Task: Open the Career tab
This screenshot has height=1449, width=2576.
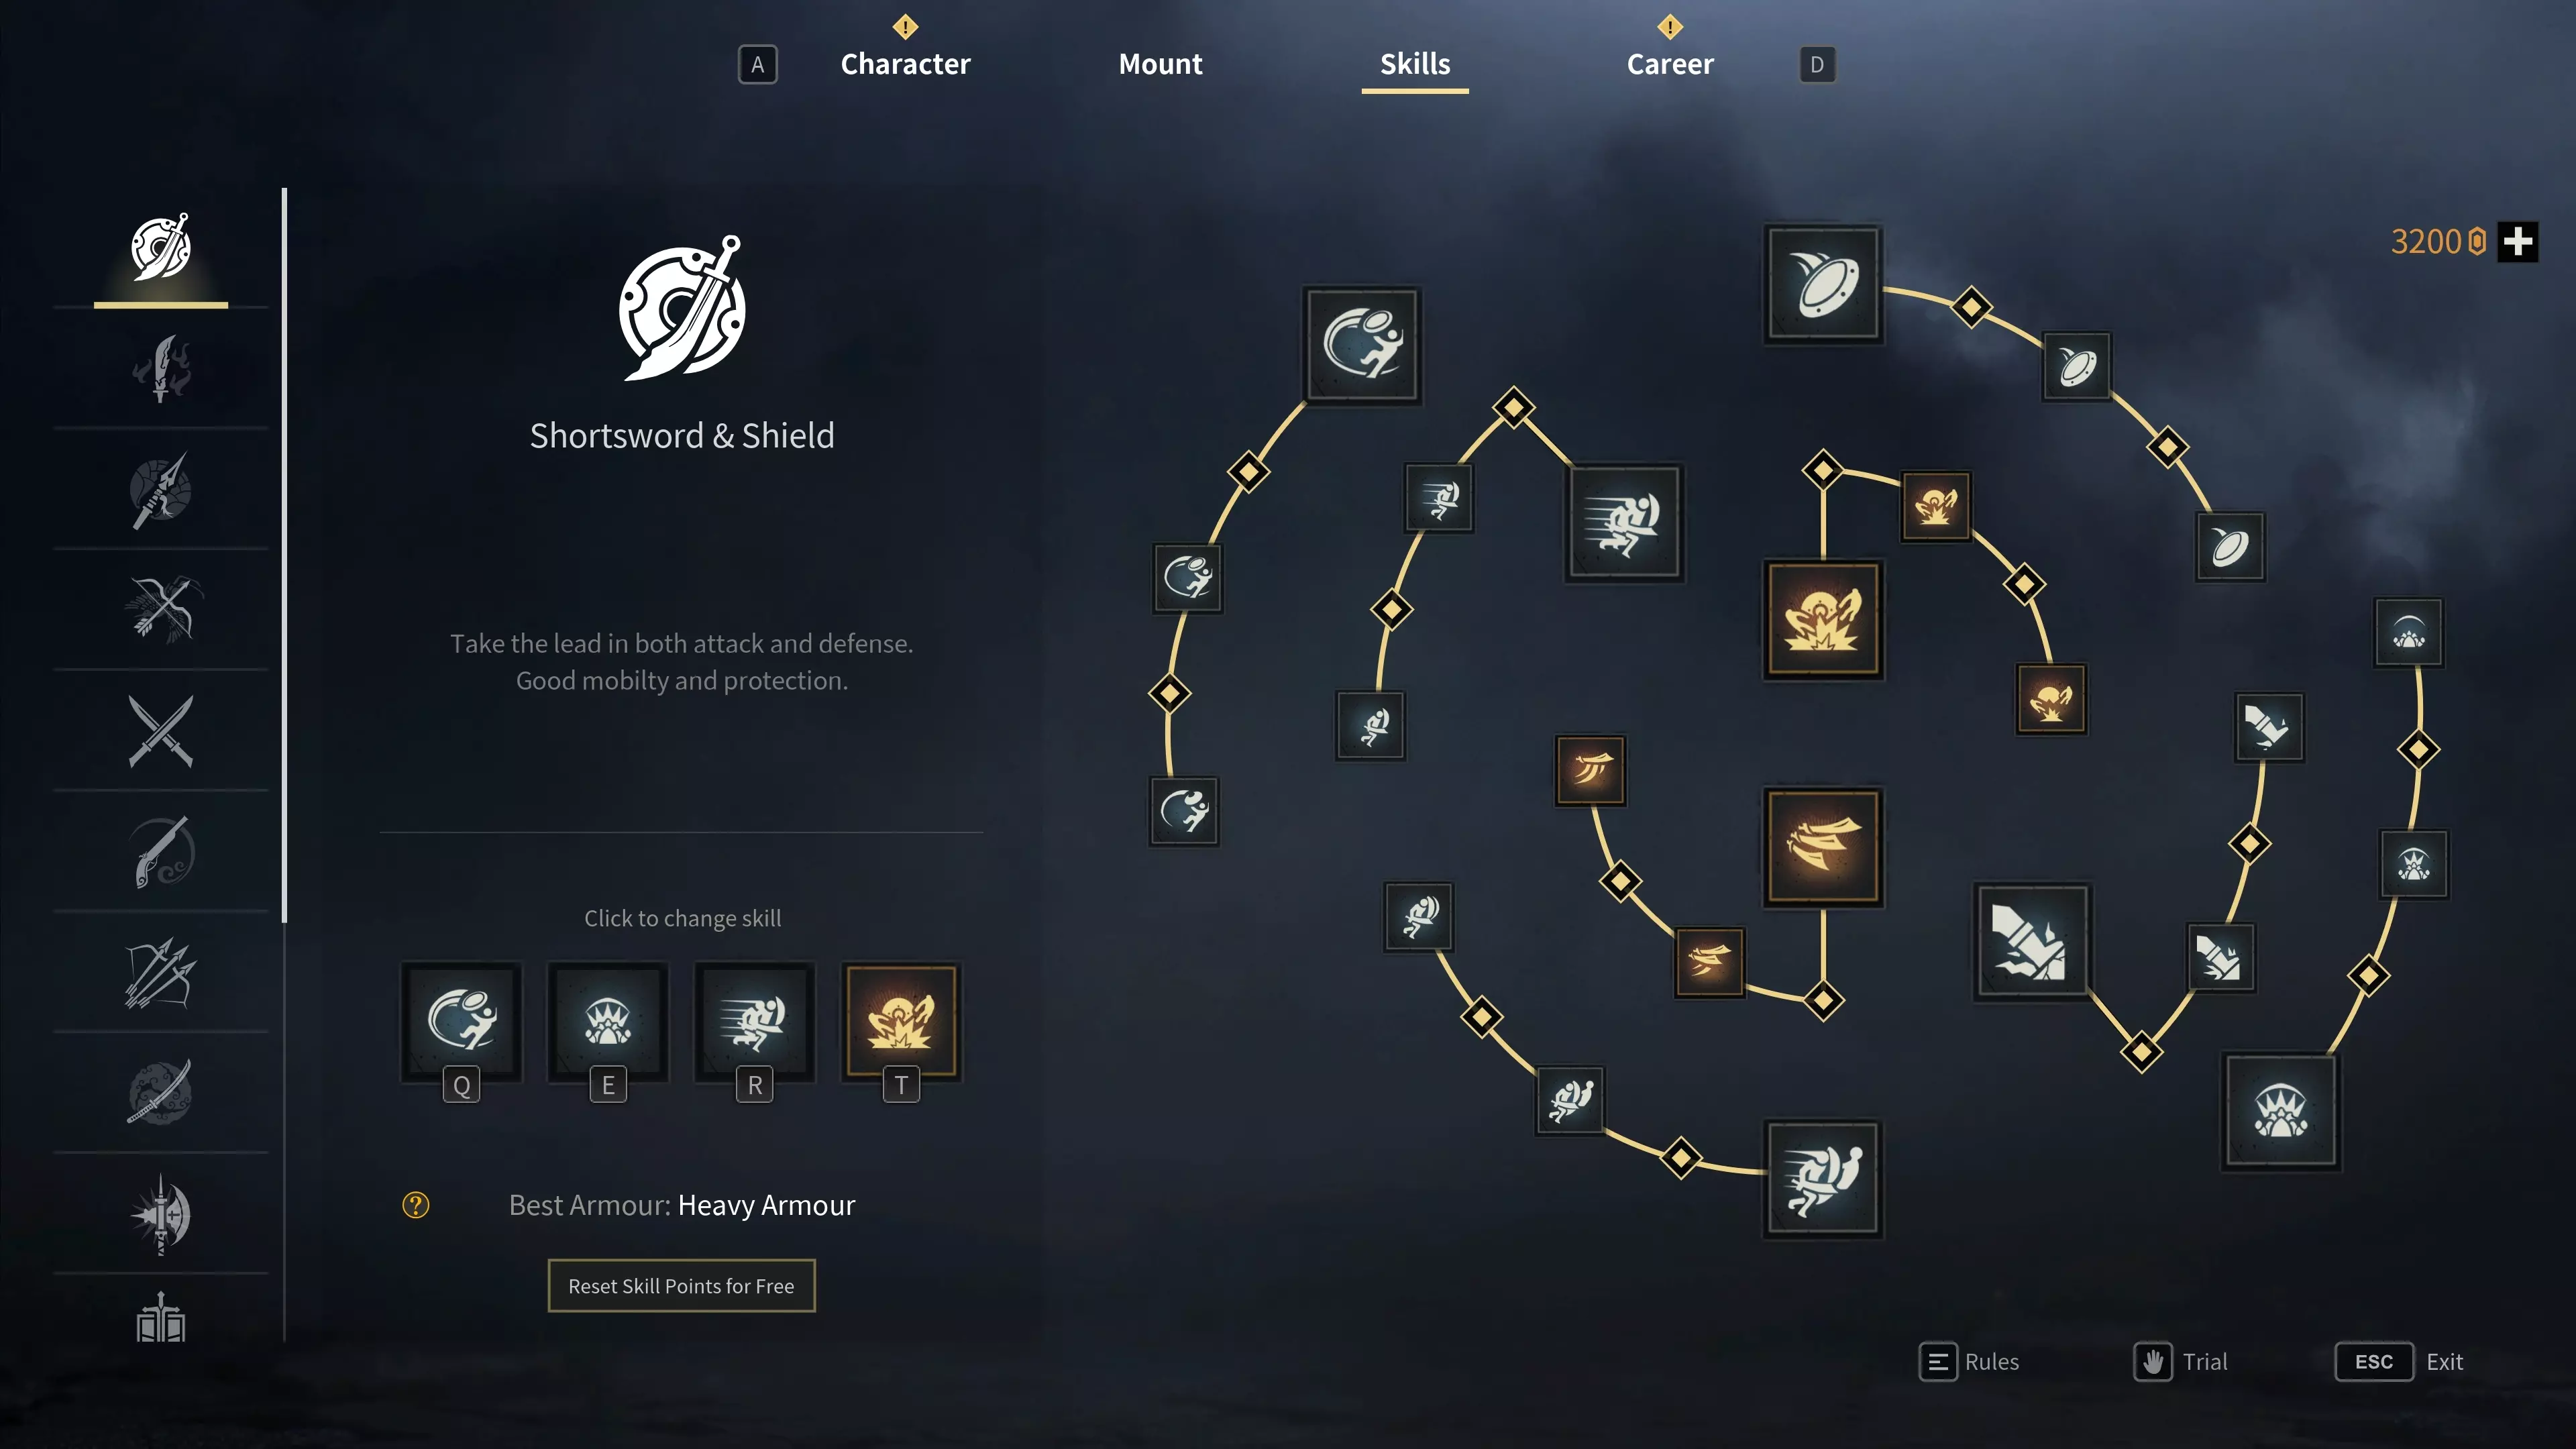Action: [1669, 64]
